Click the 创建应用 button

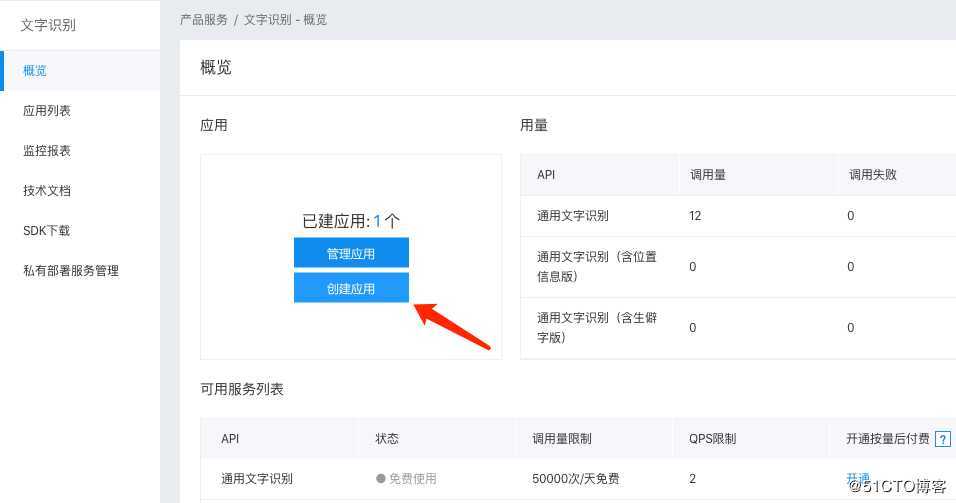point(351,288)
